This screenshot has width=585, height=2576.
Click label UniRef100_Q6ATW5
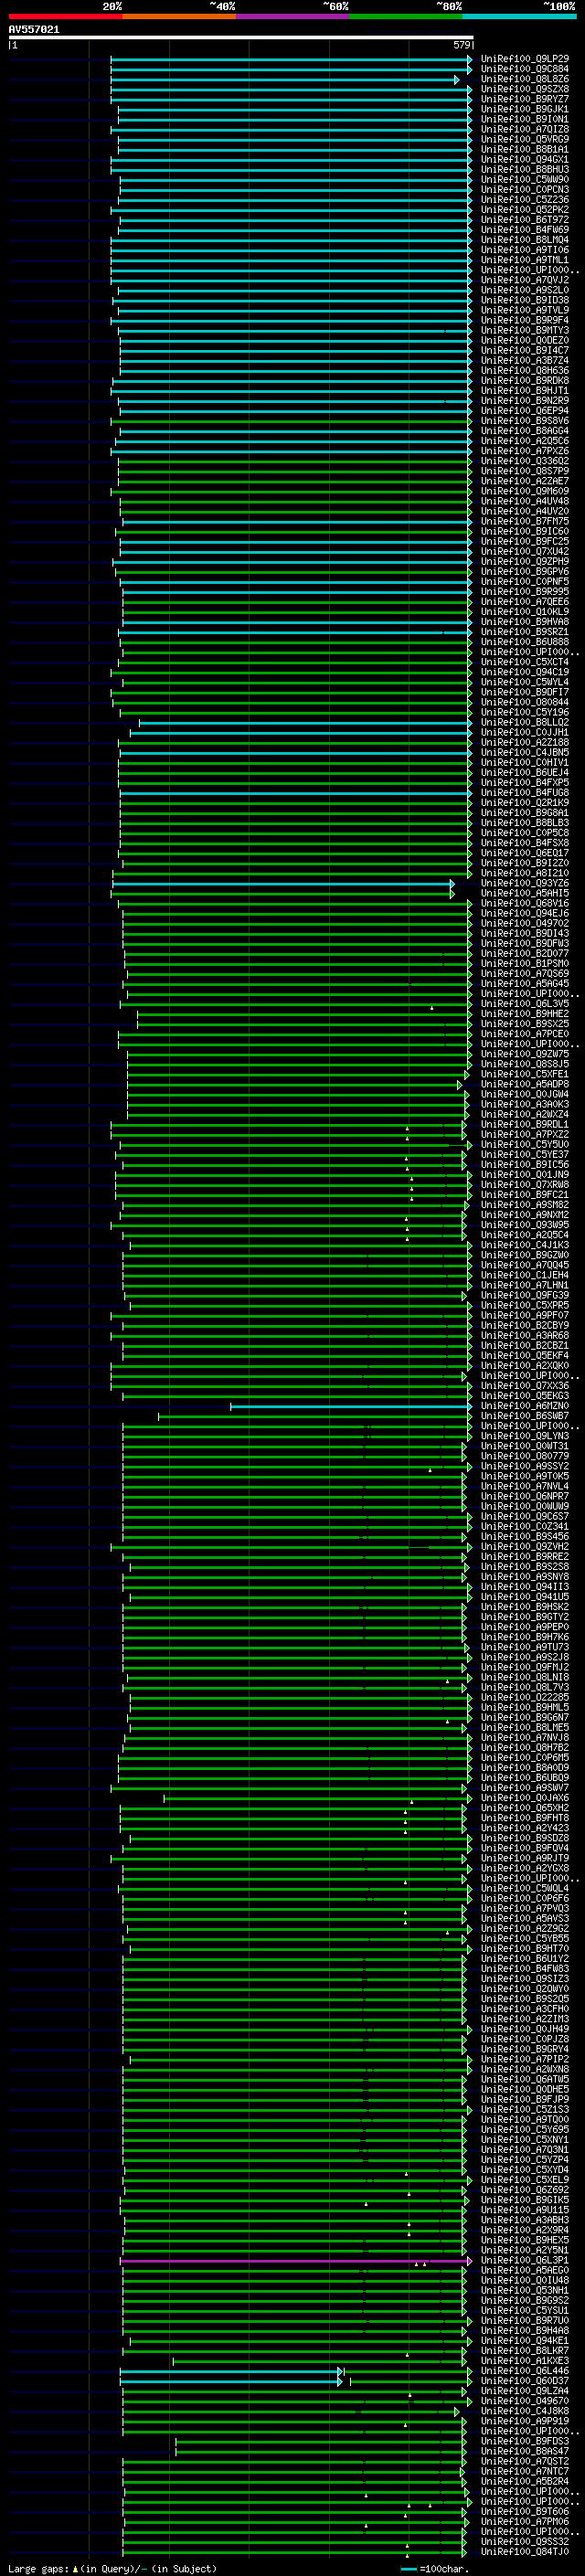coord(525,2079)
